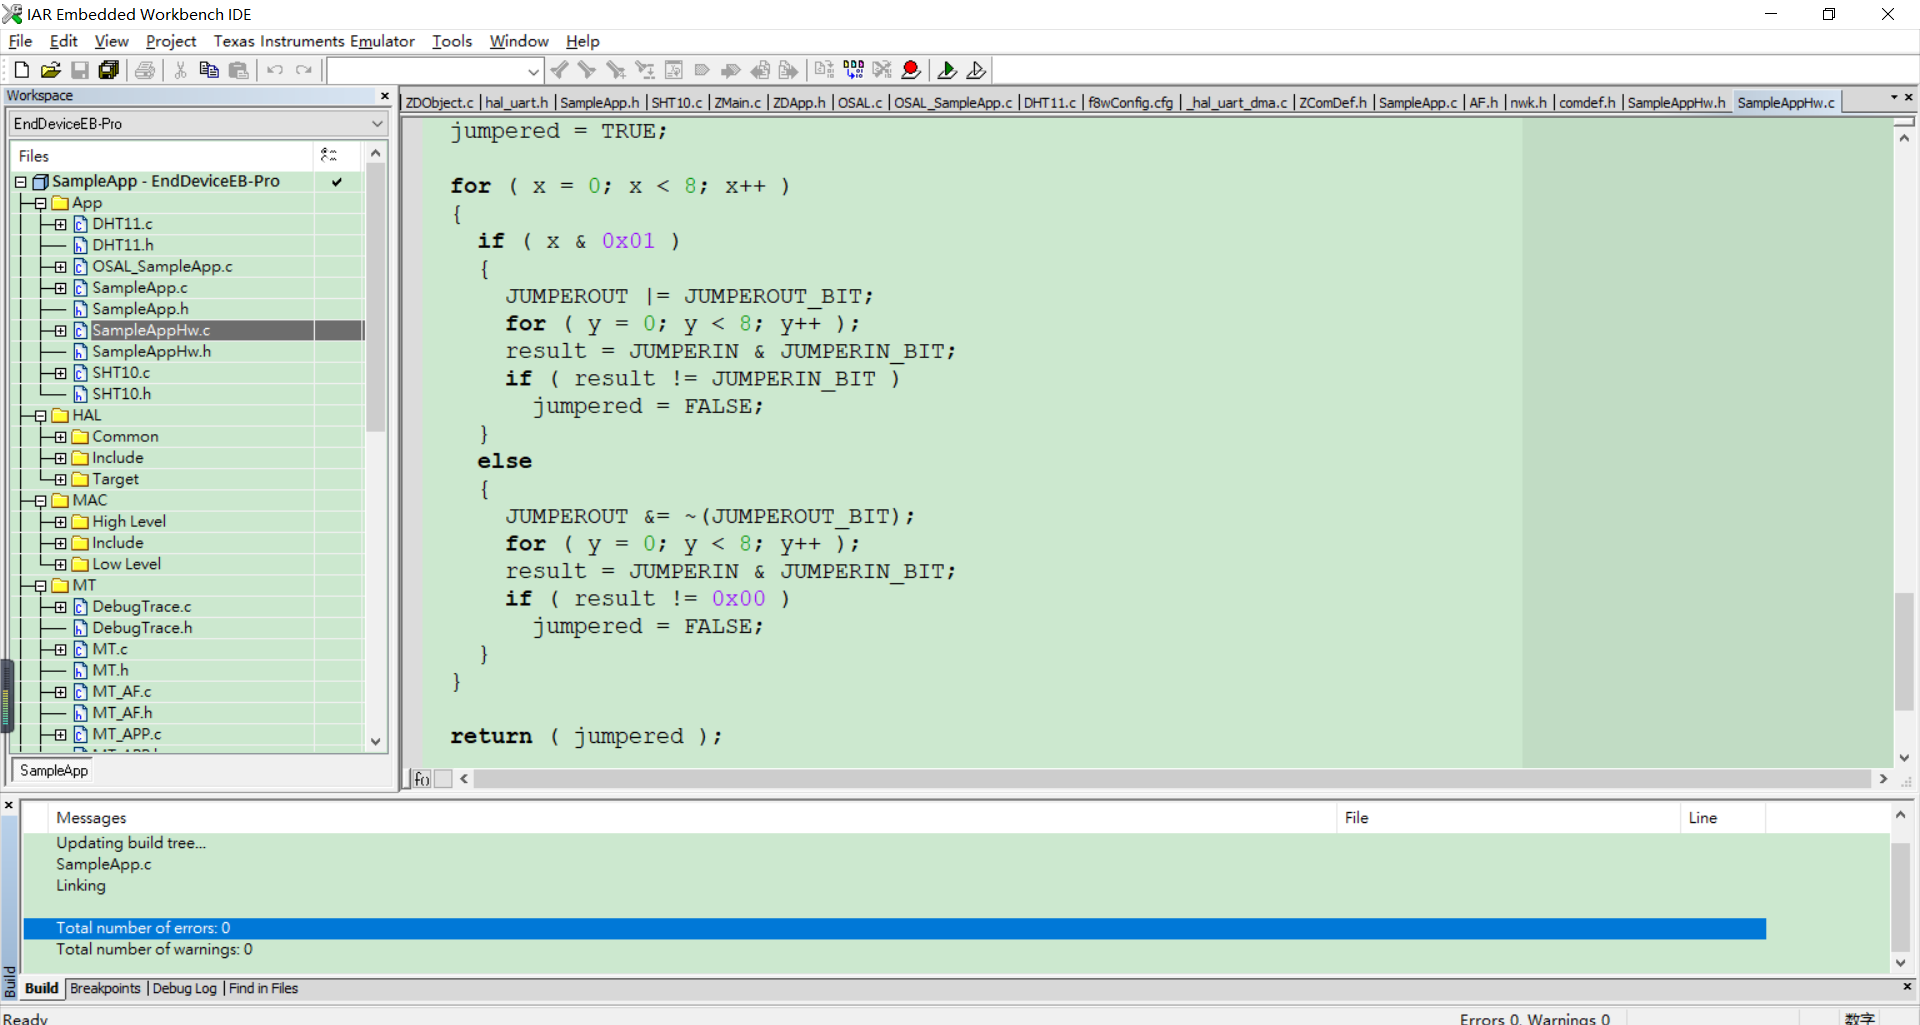Switch to the hal_uart.h editor tab
Image resolution: width=1920 pixels, height=1025 pixels.
click(516, 103)
